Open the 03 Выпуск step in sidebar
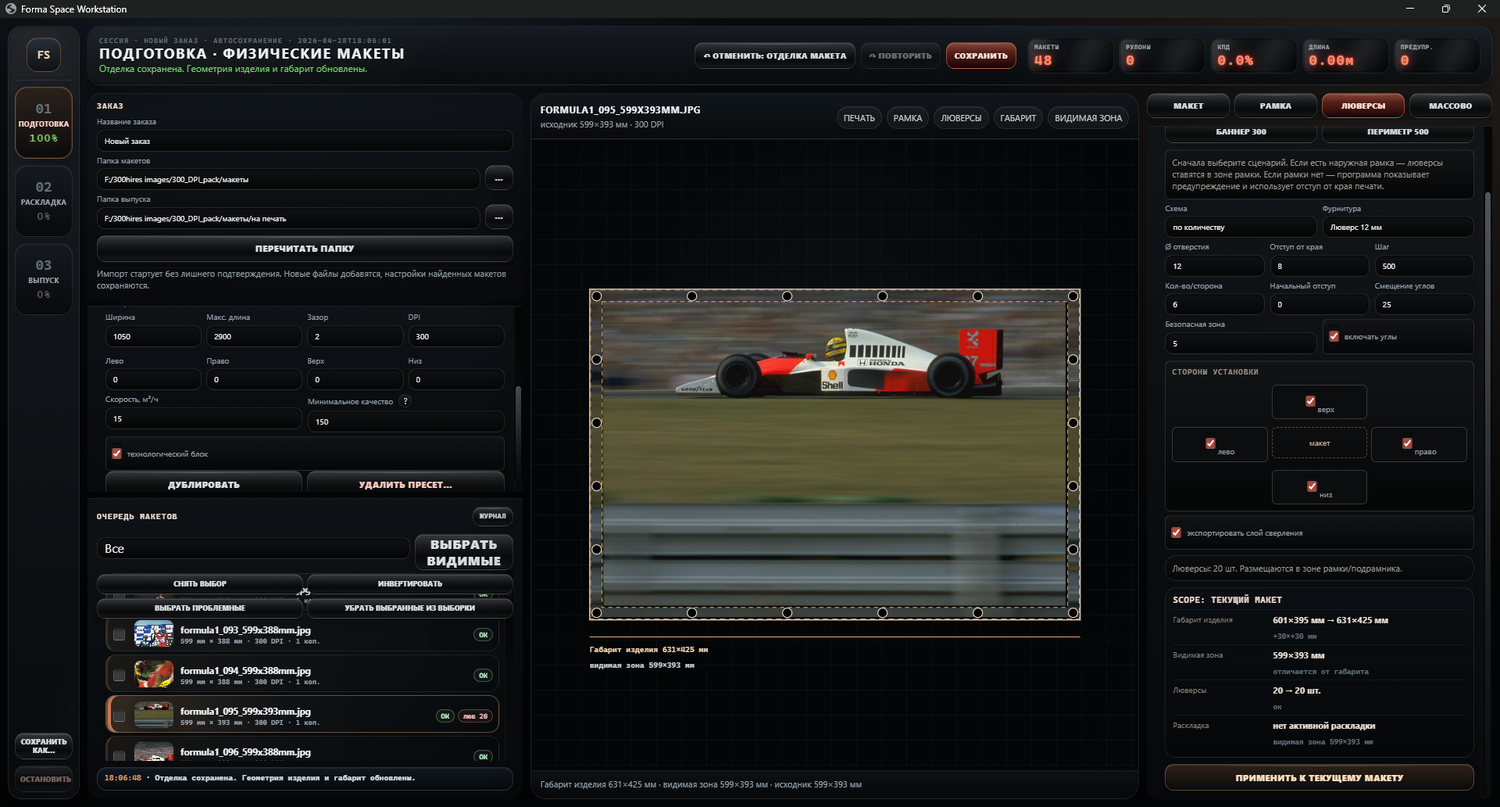This screenshot has width=1500, height=807. coord(43,279)
